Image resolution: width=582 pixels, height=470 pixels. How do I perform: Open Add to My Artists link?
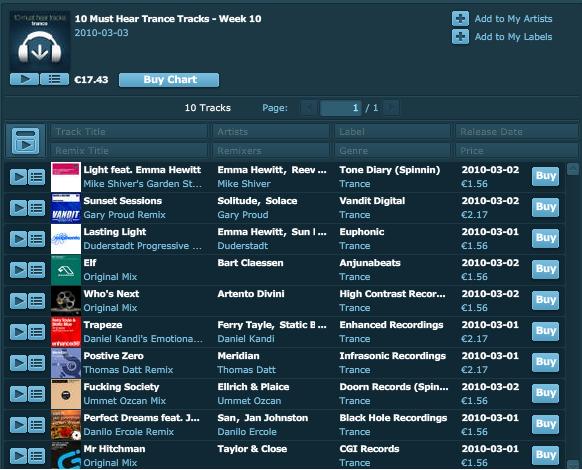[x=513, y=19]
